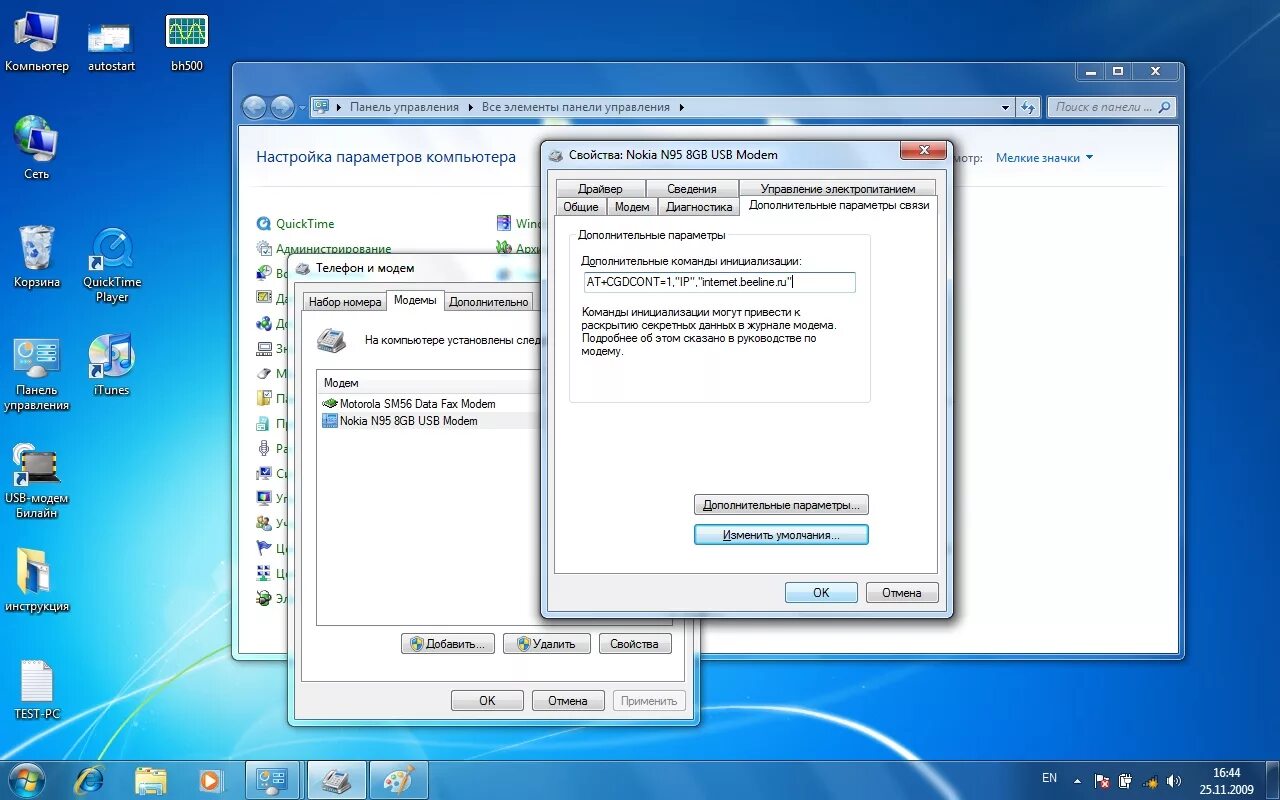The height and width of the screenshot is (800, 1280).
Task: Click Отмена in Телефон и модем window
Action: [x=567, y=700]
